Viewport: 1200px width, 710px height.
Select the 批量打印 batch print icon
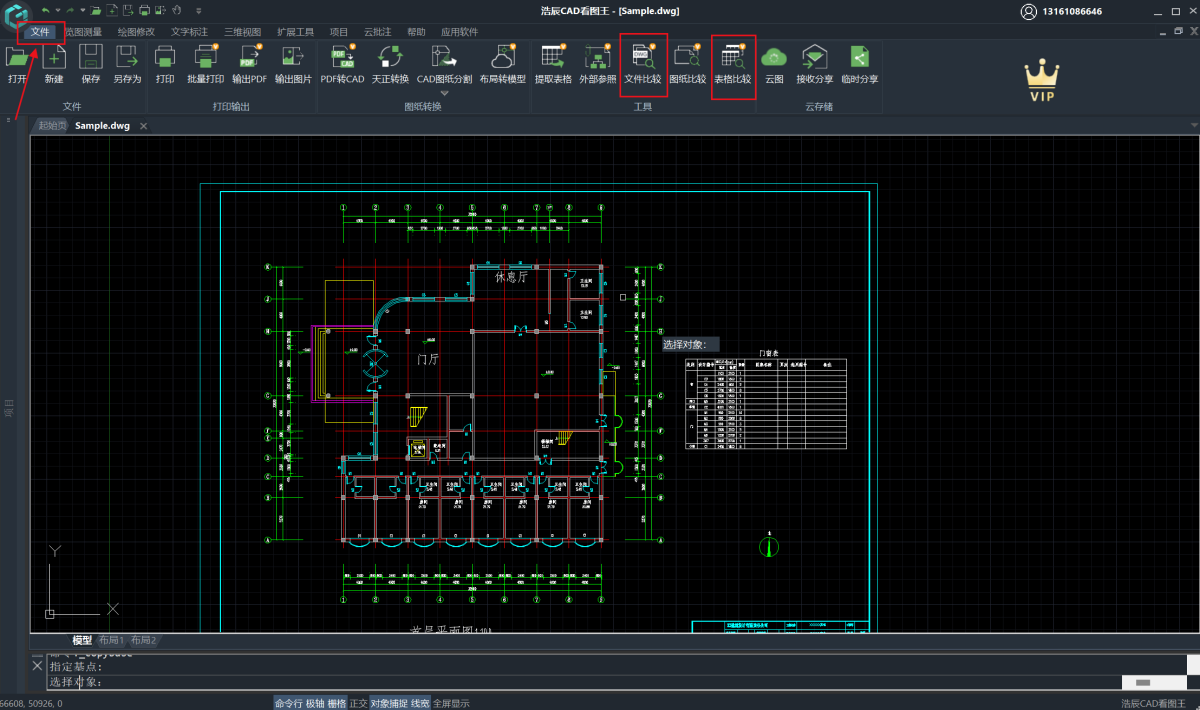coord(205,57)
